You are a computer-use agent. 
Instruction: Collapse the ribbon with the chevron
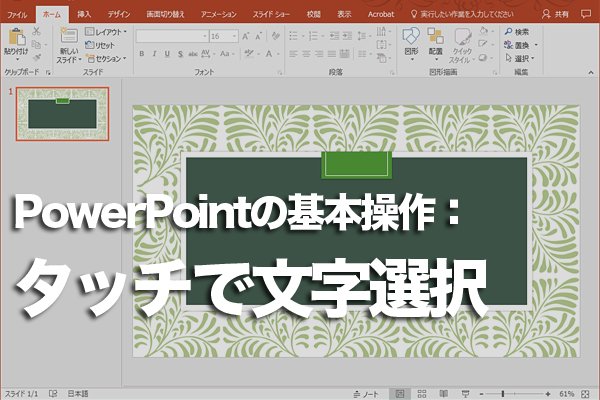[x=591, y=72]
